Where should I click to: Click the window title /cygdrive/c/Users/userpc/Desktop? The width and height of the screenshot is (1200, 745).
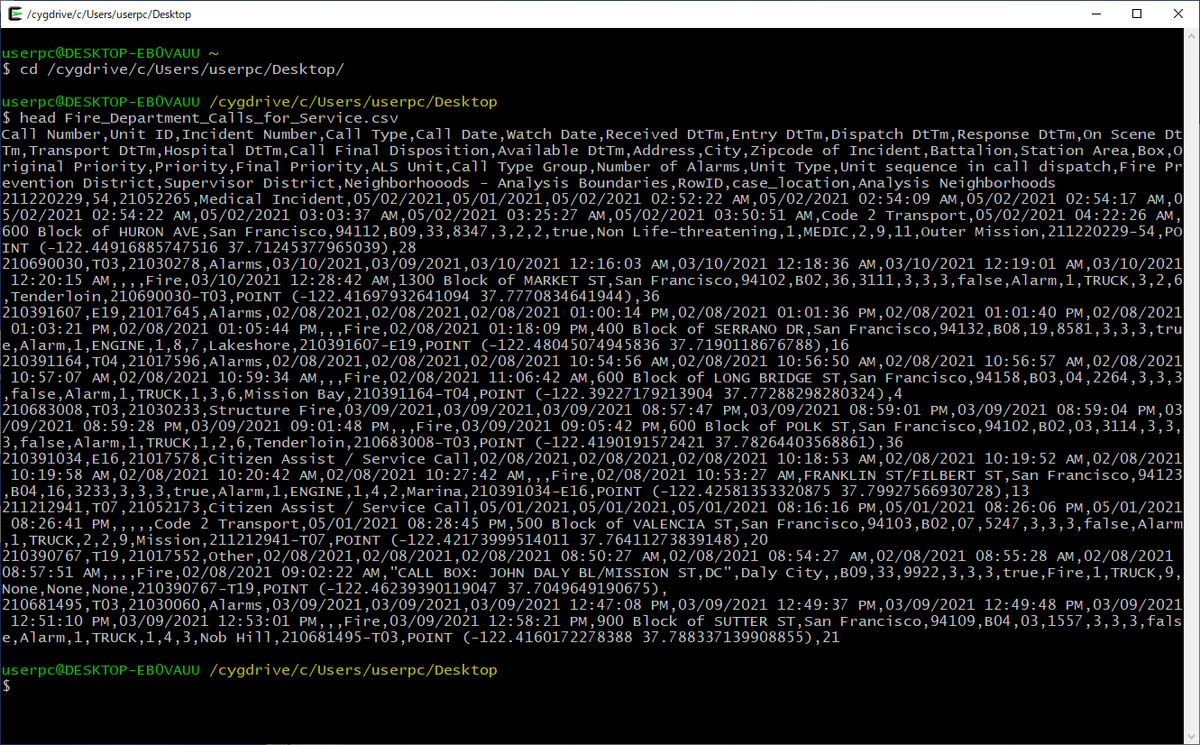109,14
